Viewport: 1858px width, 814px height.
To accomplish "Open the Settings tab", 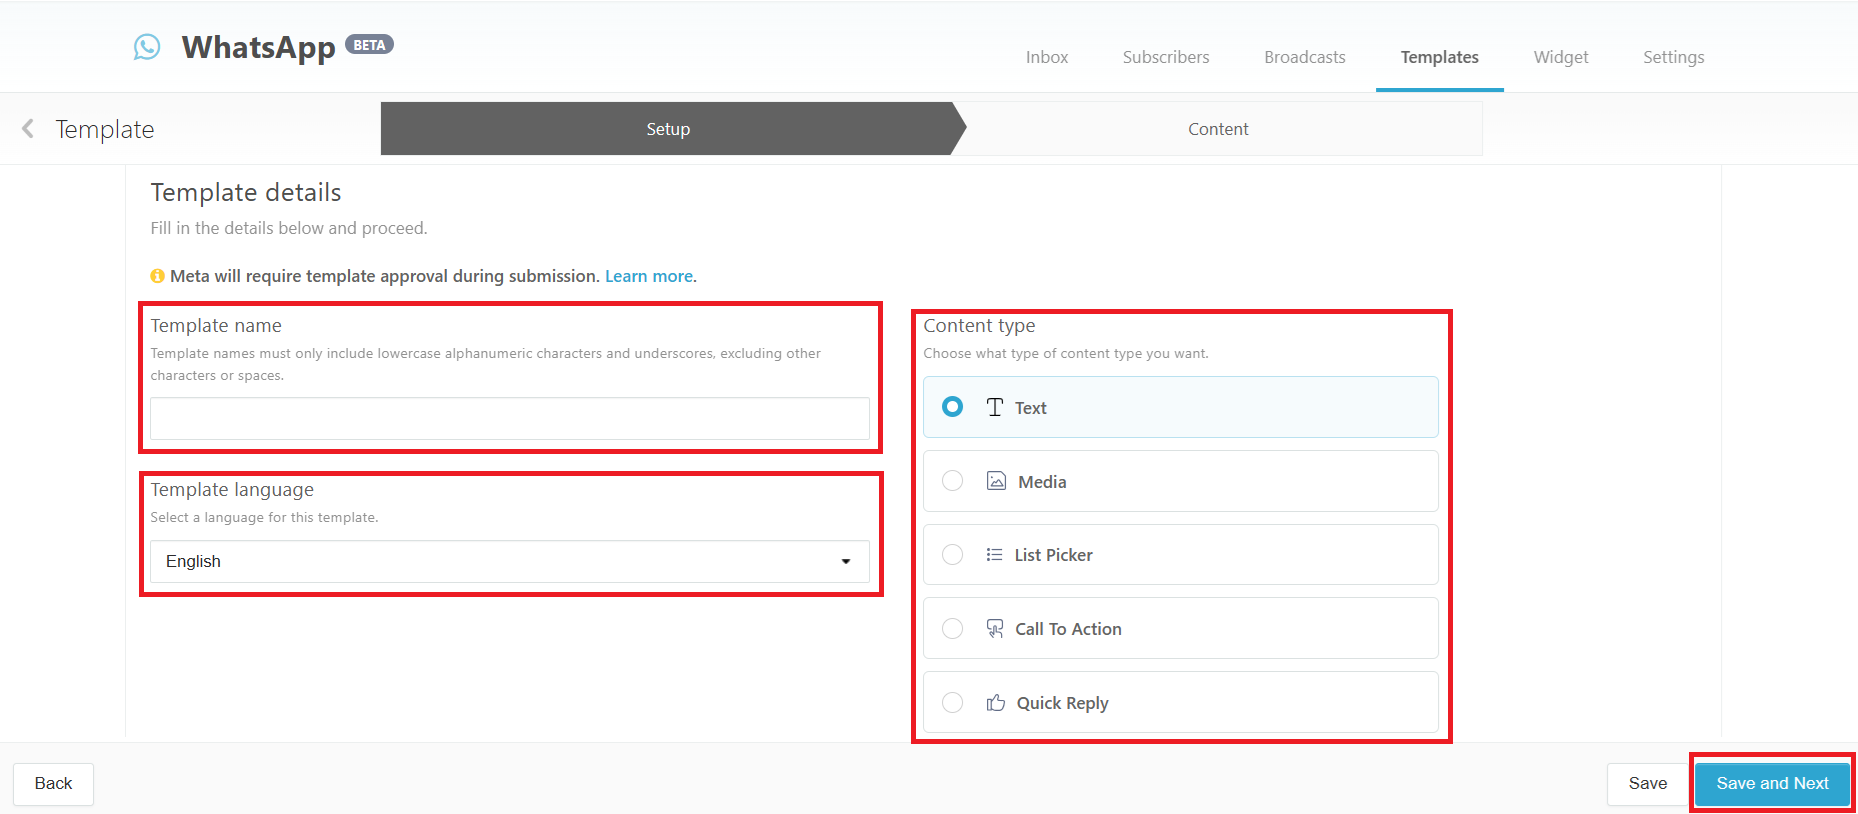I will 1674,57.
